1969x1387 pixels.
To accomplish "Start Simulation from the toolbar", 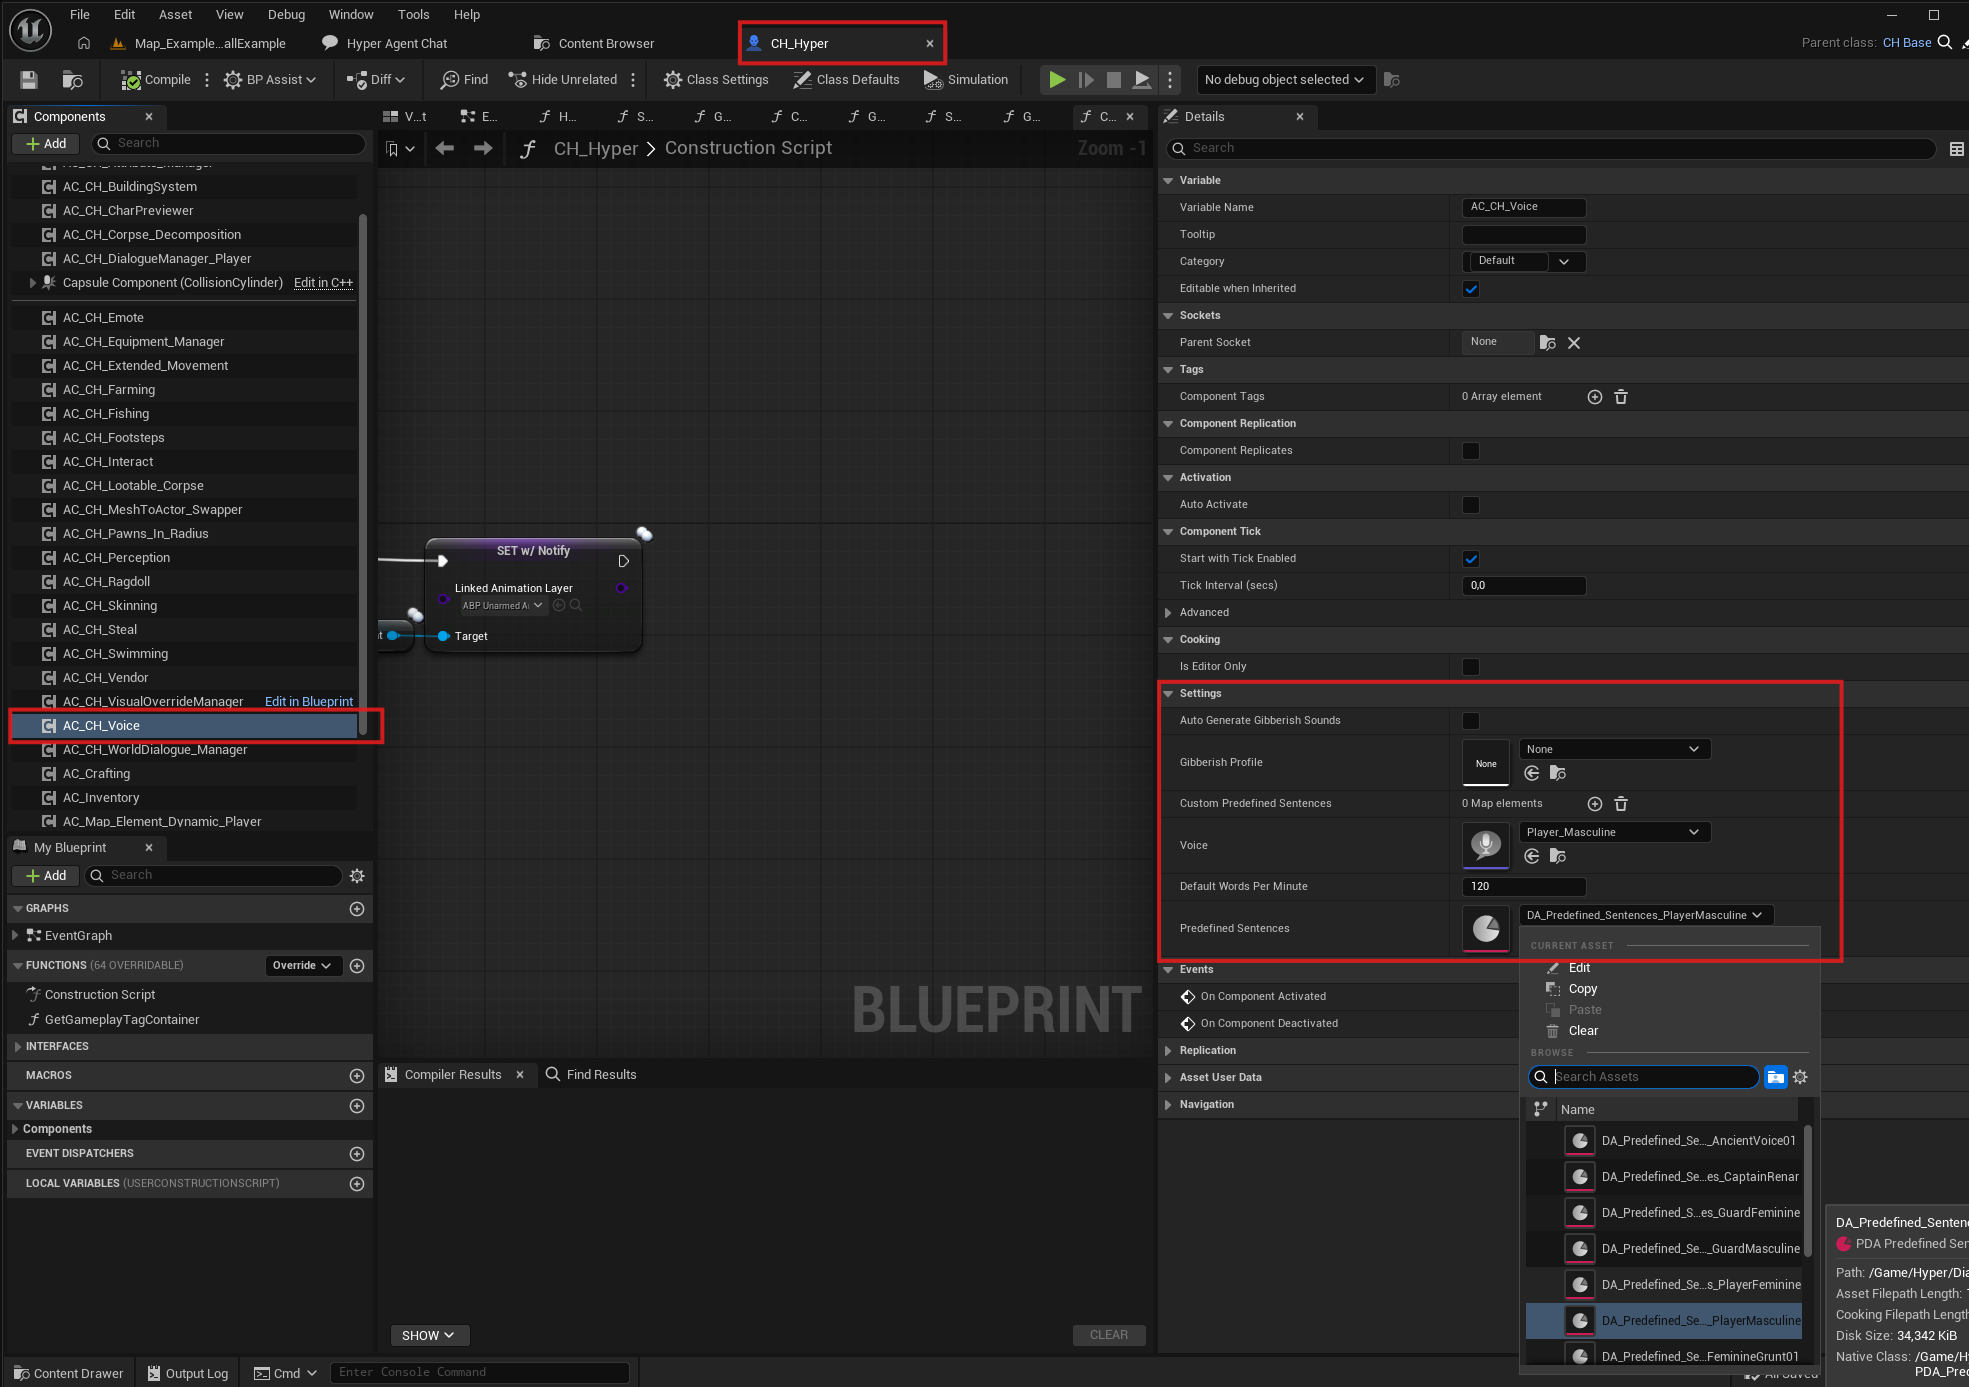I will click(x=966, y=80).
